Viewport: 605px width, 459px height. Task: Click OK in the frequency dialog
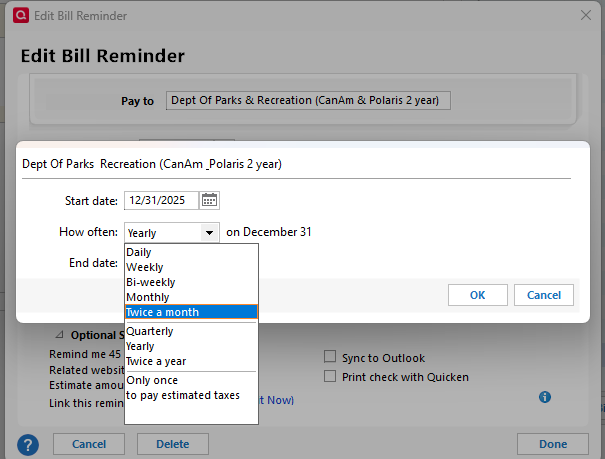point(477,295)
